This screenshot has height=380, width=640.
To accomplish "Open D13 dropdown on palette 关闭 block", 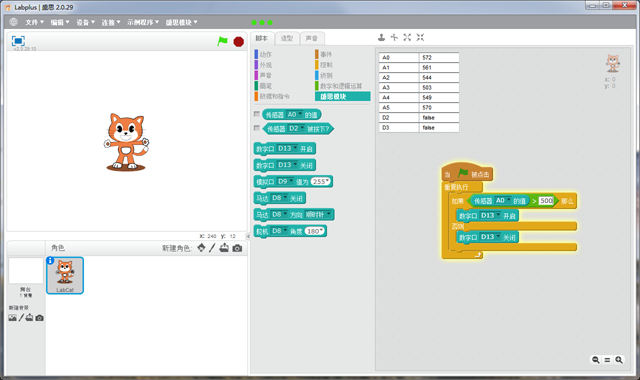I will click(x=287, y=165).
